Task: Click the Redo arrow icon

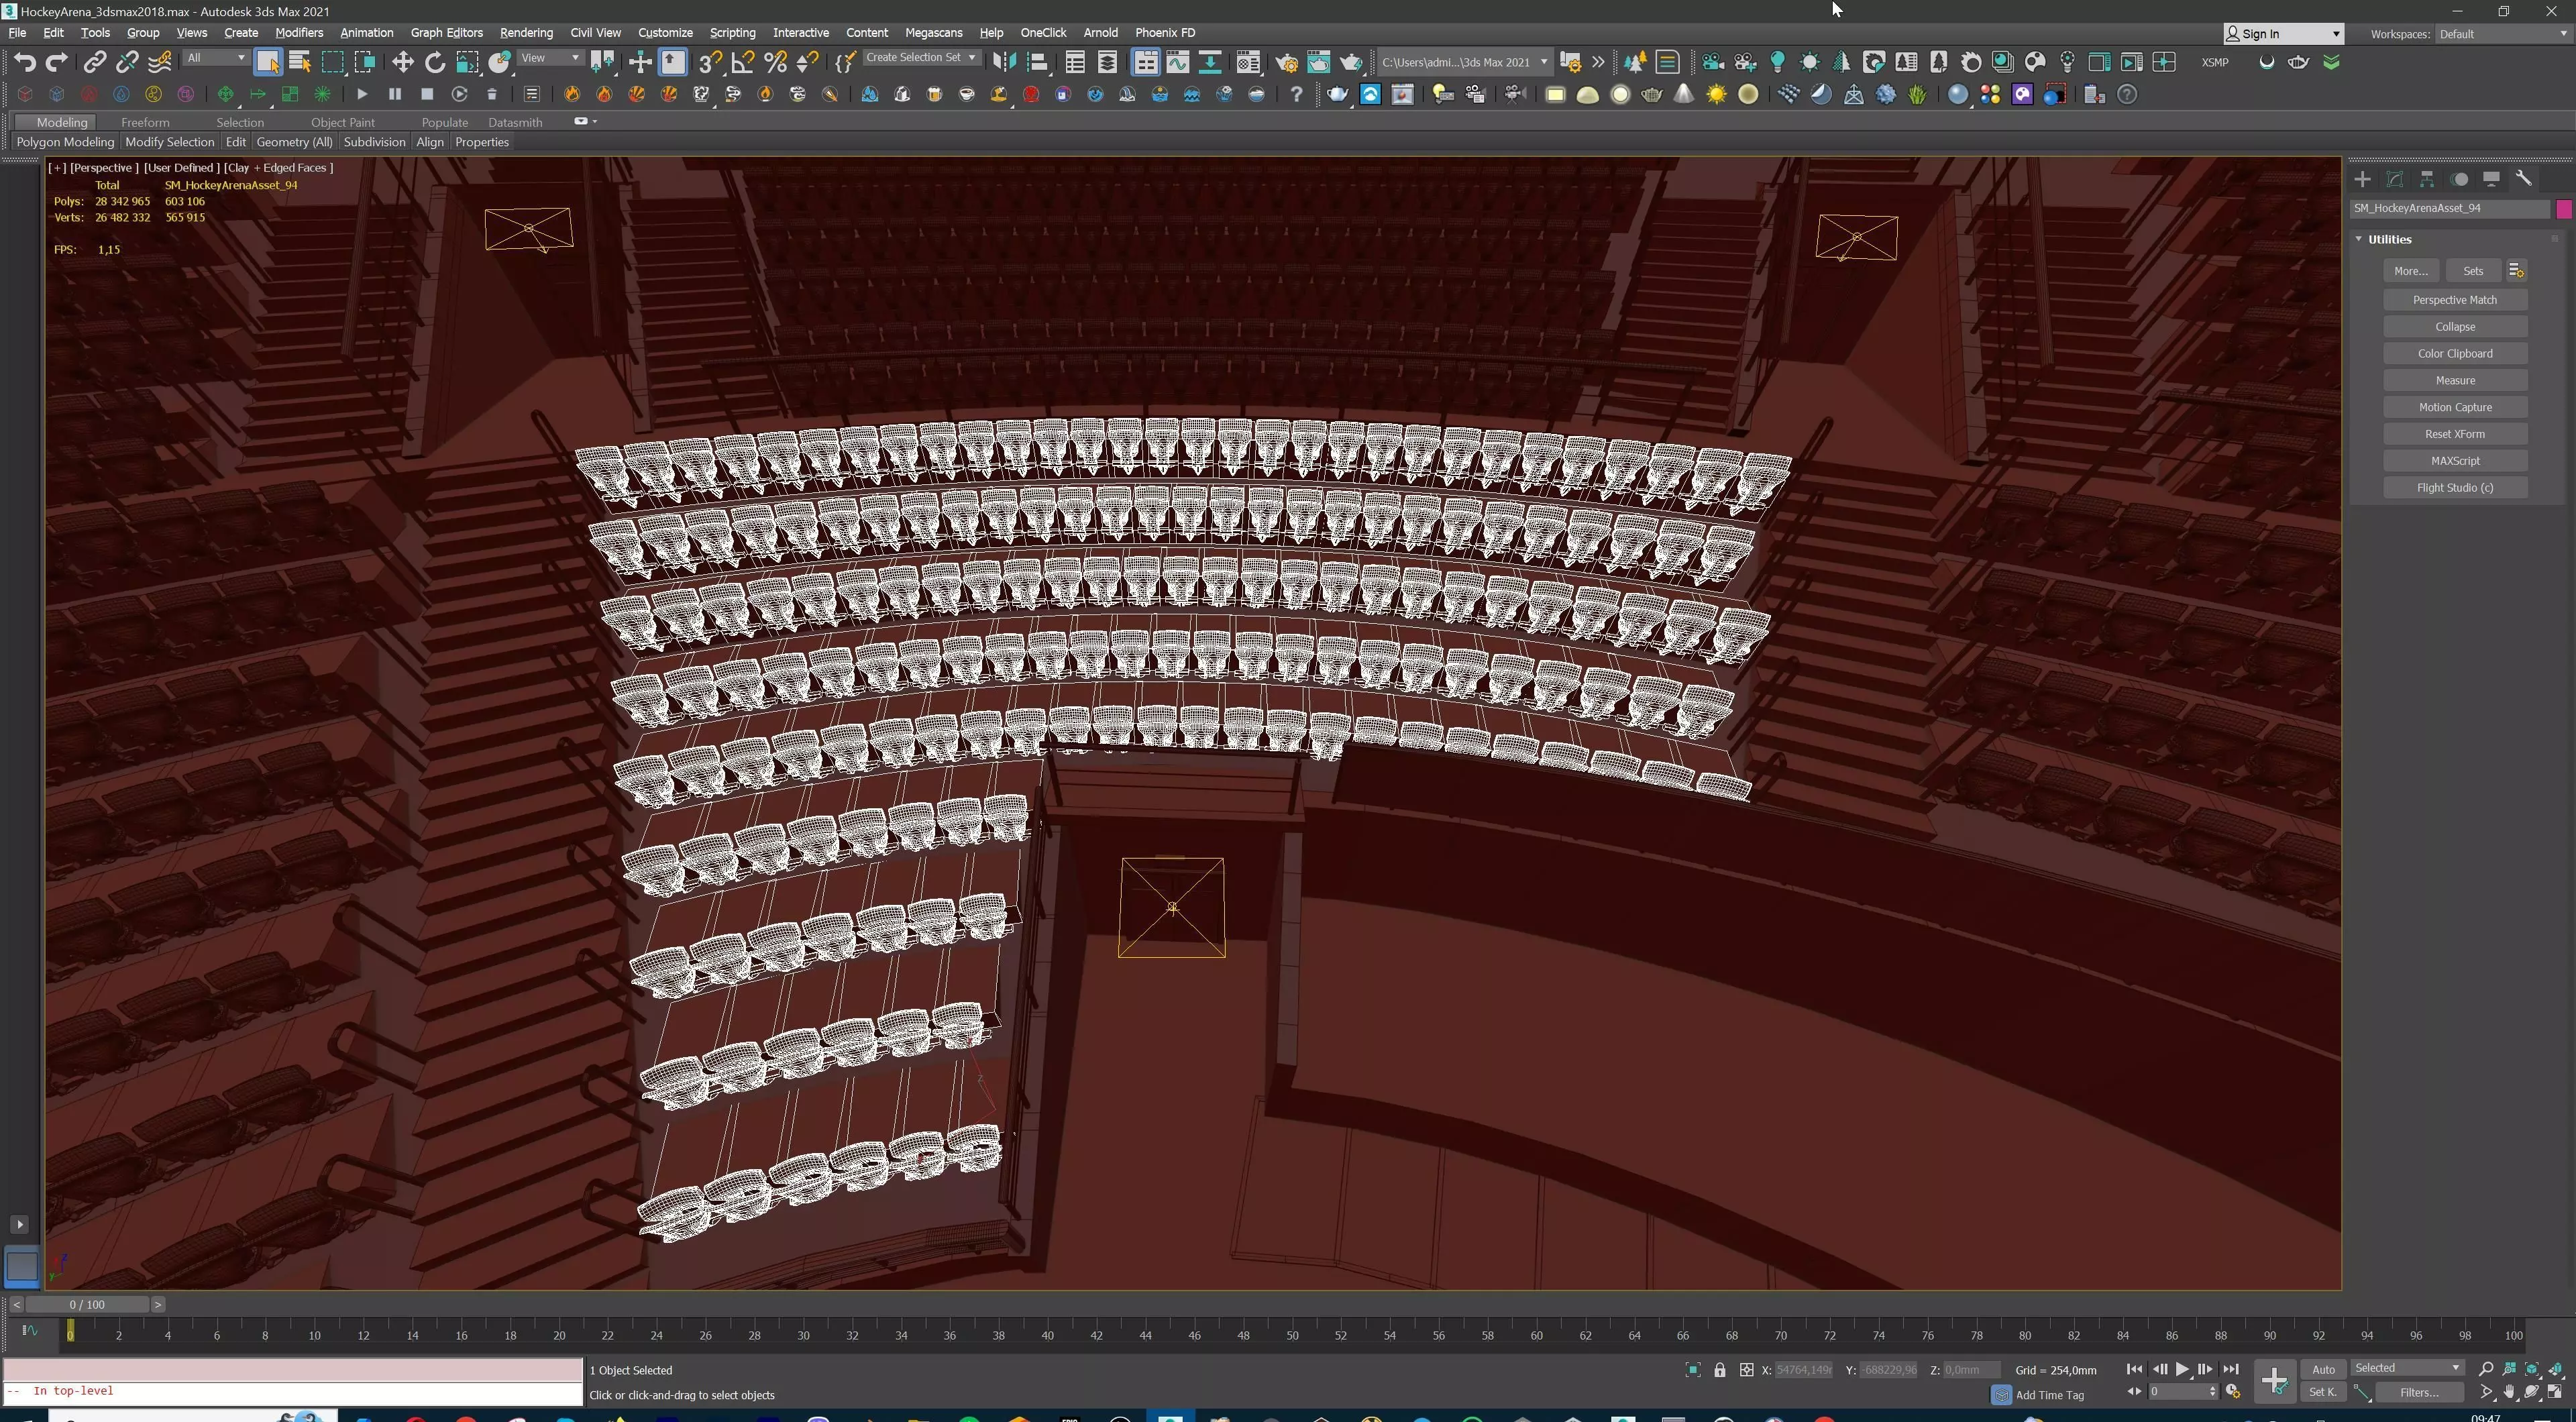Action: [57, 62]
